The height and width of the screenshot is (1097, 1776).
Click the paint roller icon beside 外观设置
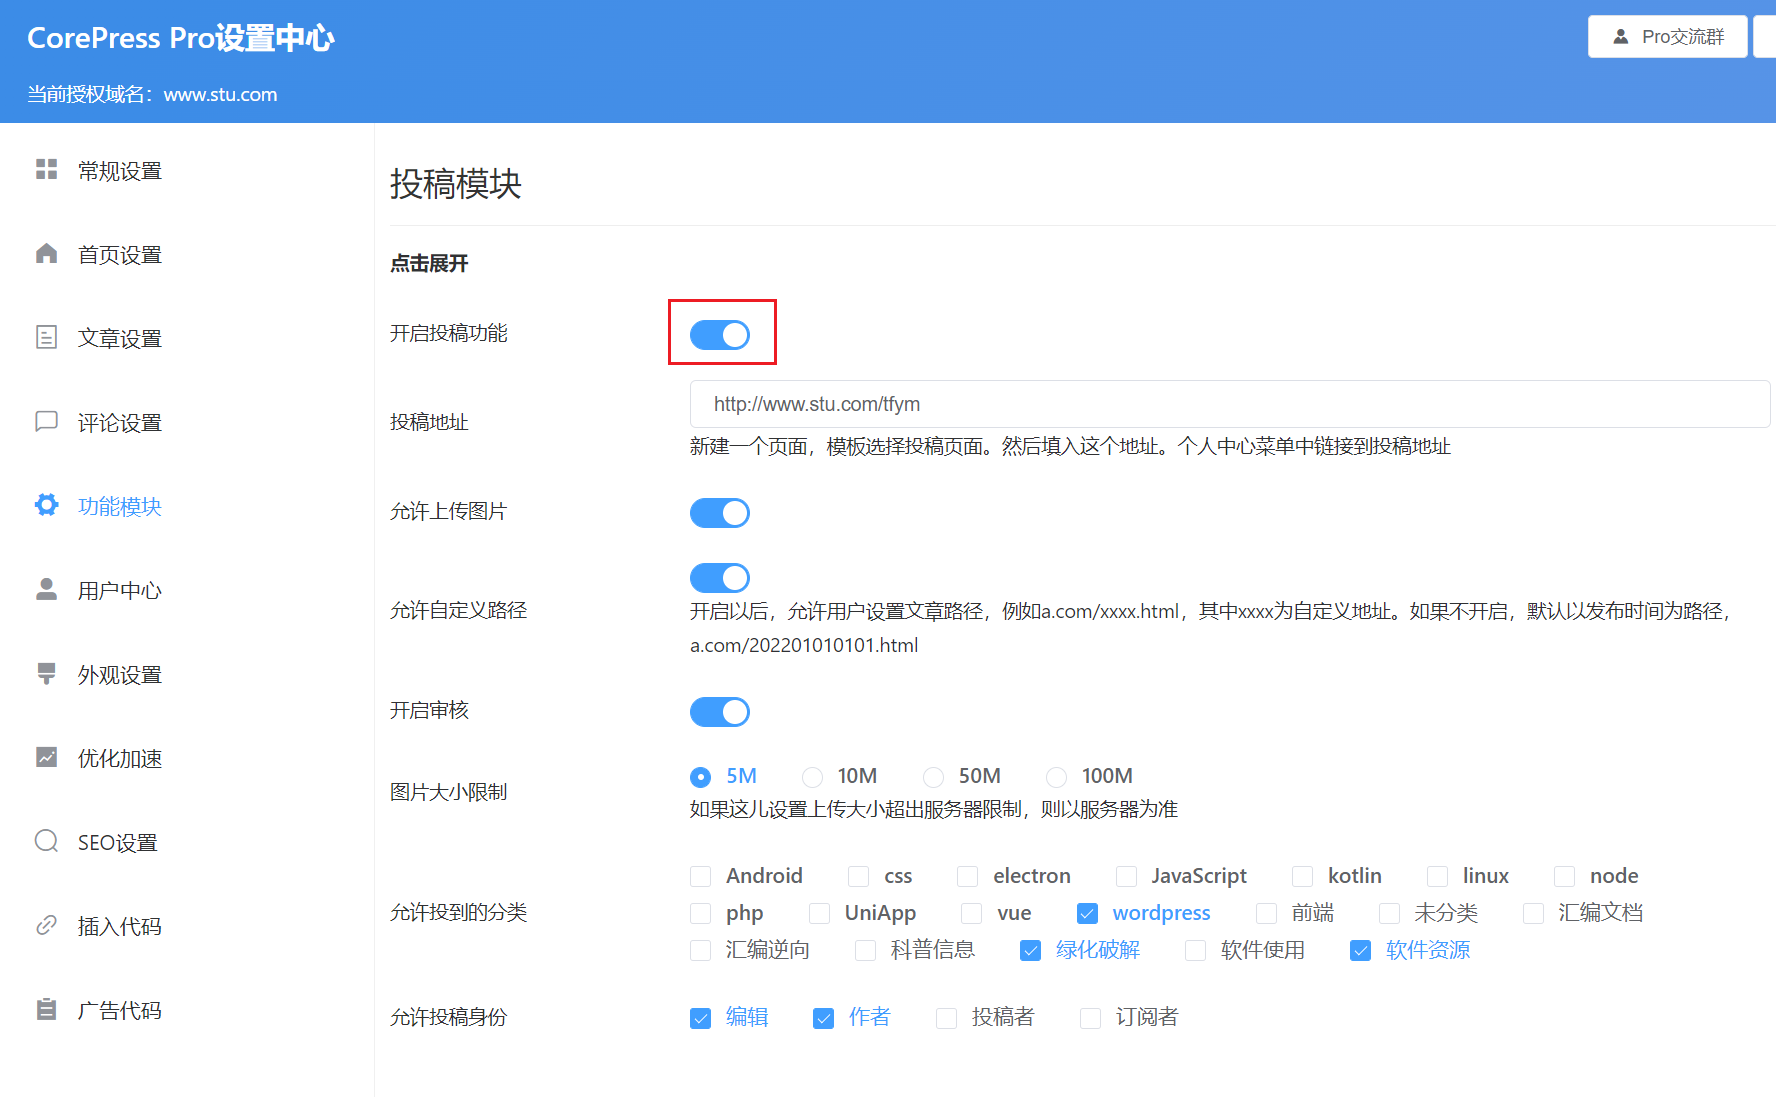(46, 674)
